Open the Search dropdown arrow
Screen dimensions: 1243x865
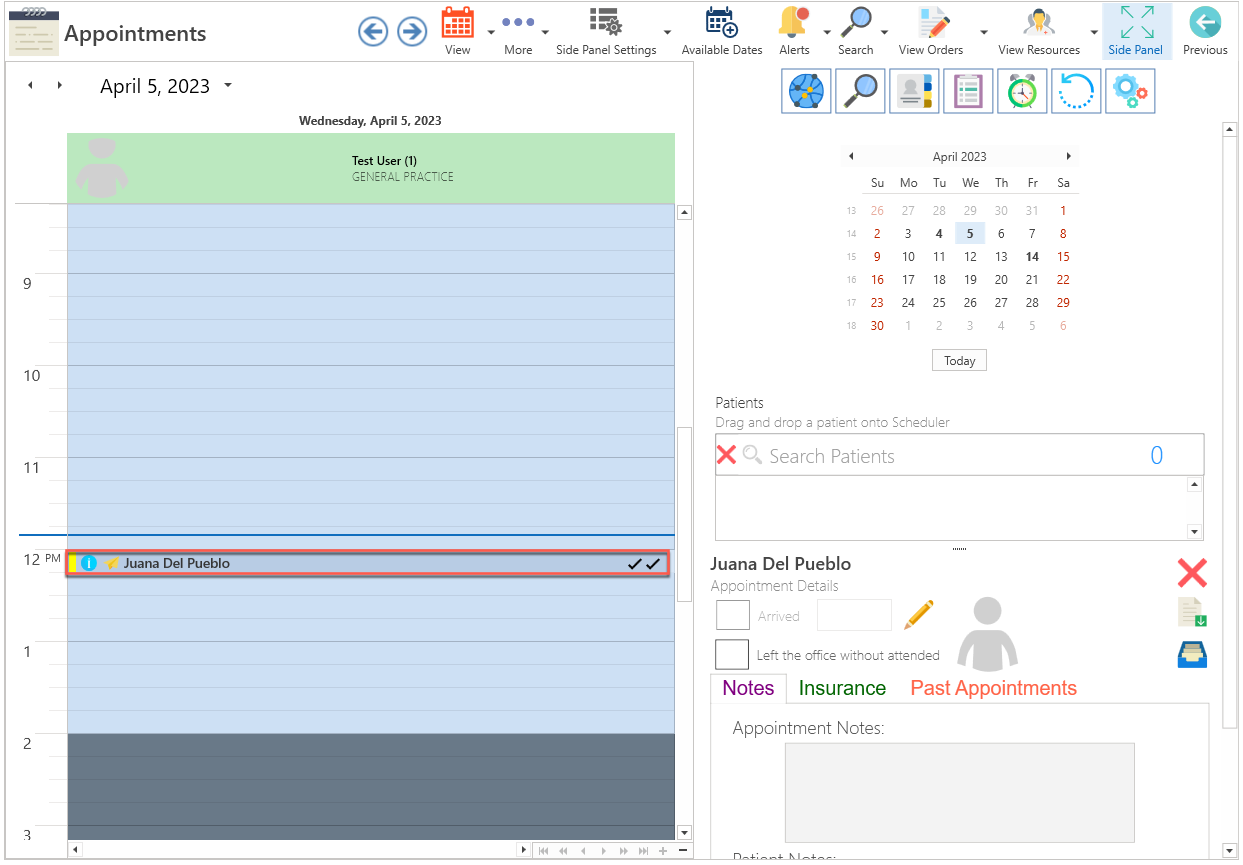(x=885, y=32)
